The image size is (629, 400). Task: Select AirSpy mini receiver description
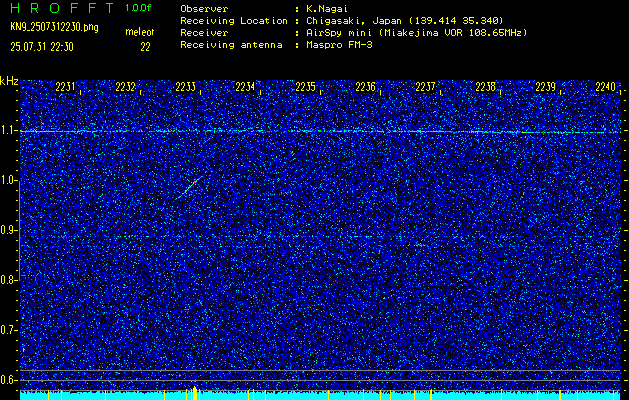point(416,33)
